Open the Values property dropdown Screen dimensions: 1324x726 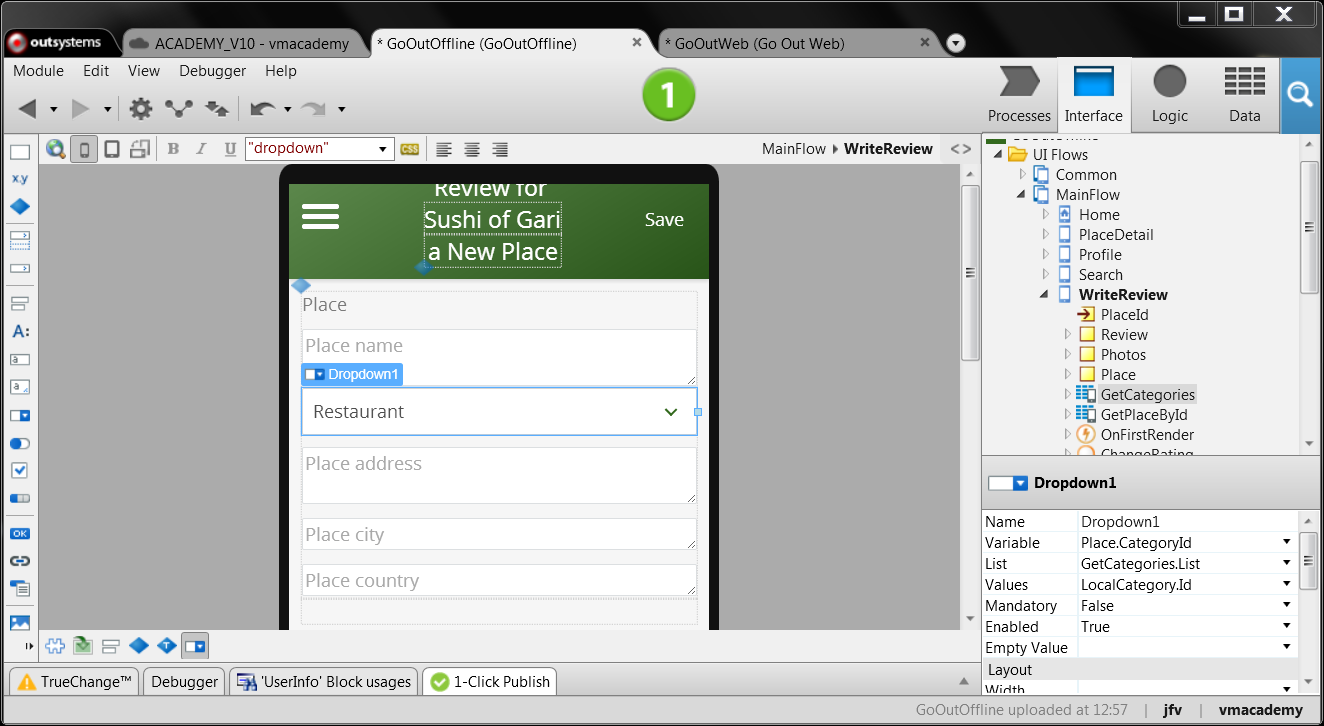click(x=1285, y=584)
